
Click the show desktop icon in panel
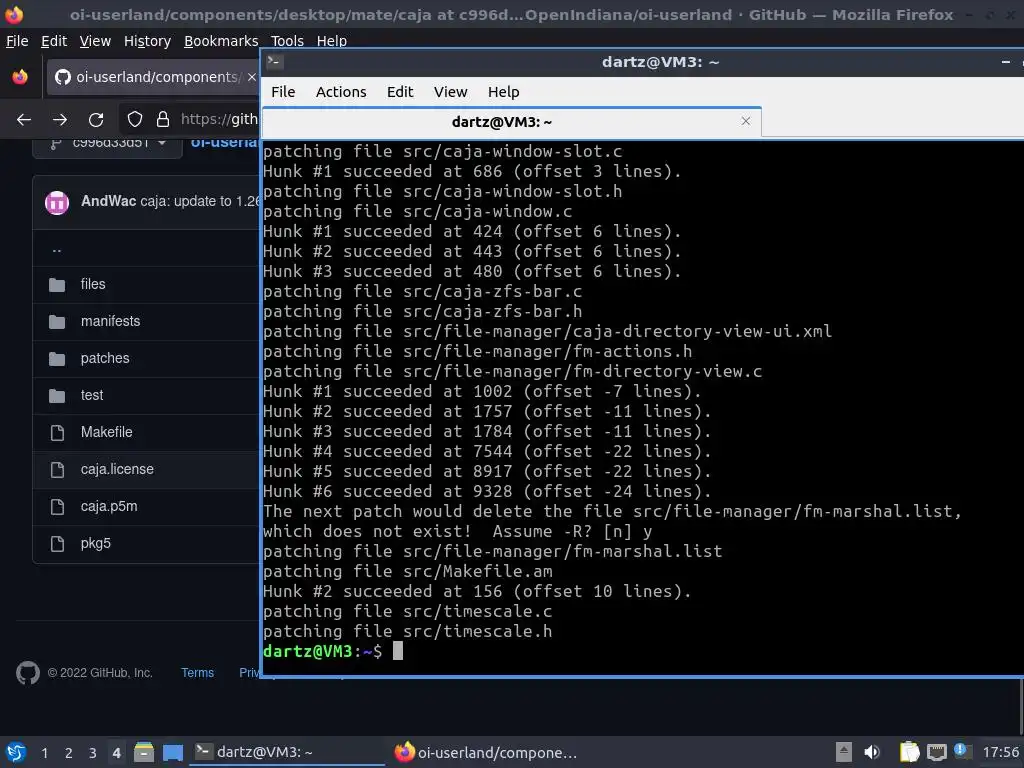tap(172, 752)
